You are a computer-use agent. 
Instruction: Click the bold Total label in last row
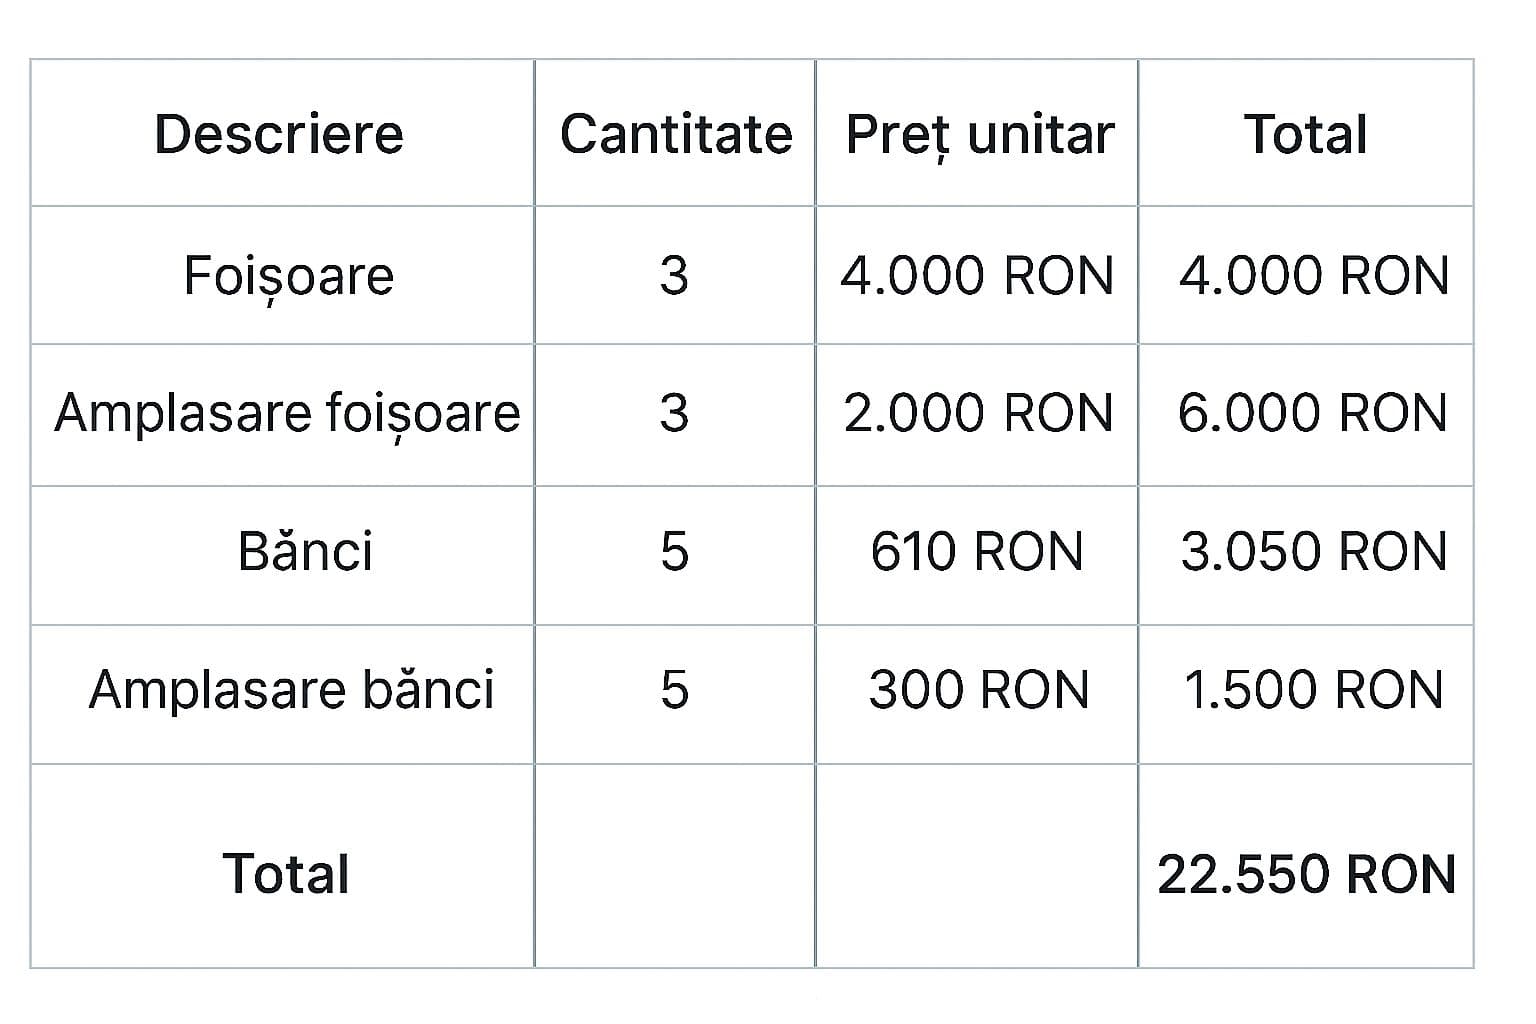pos(286,874)
